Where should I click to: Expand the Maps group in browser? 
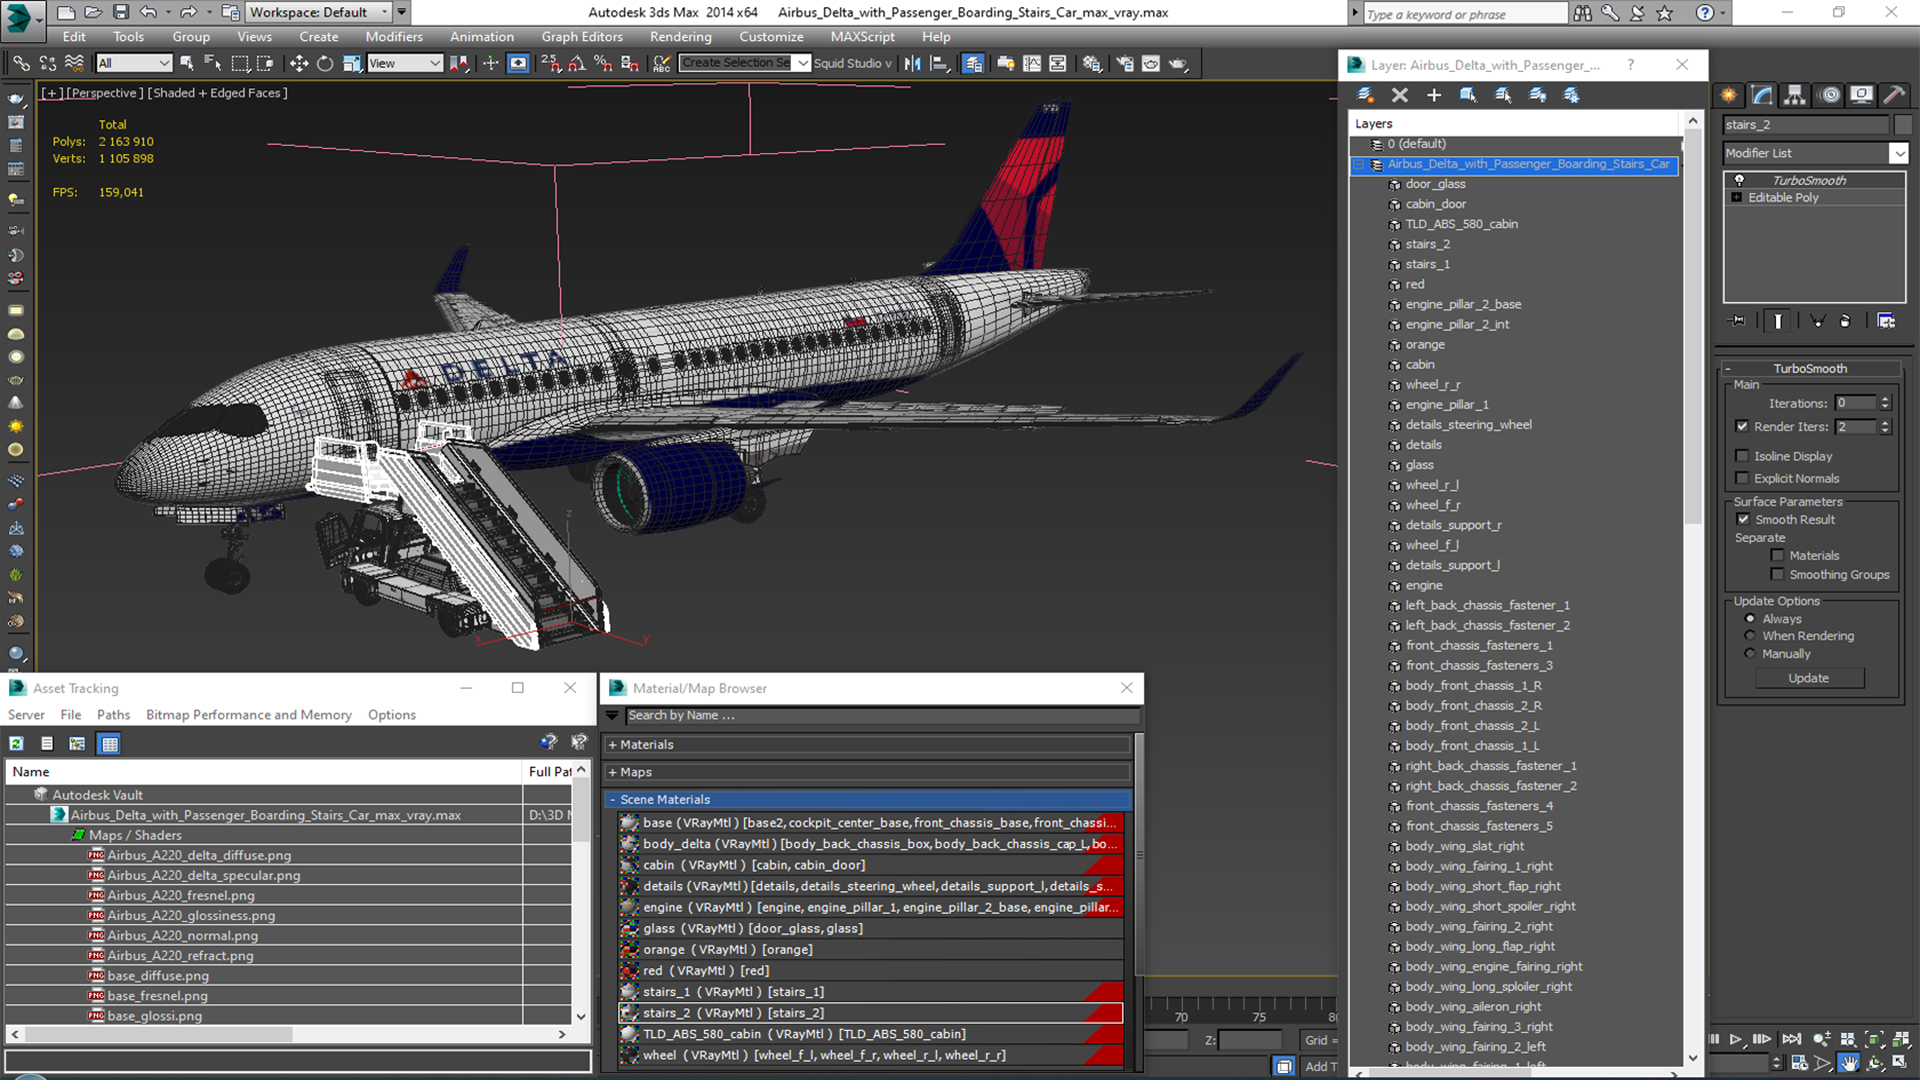coord(613,772)
